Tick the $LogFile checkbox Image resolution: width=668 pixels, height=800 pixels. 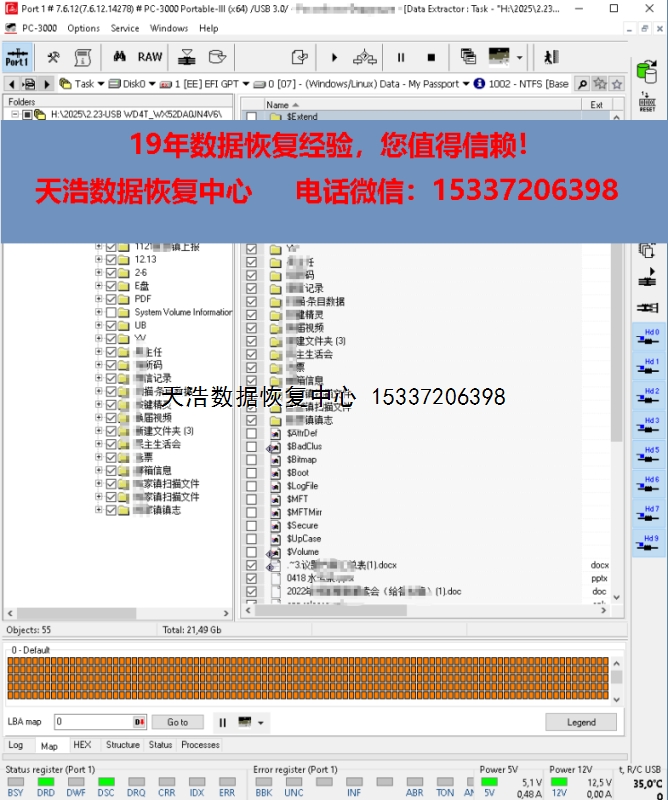[251, 486]
